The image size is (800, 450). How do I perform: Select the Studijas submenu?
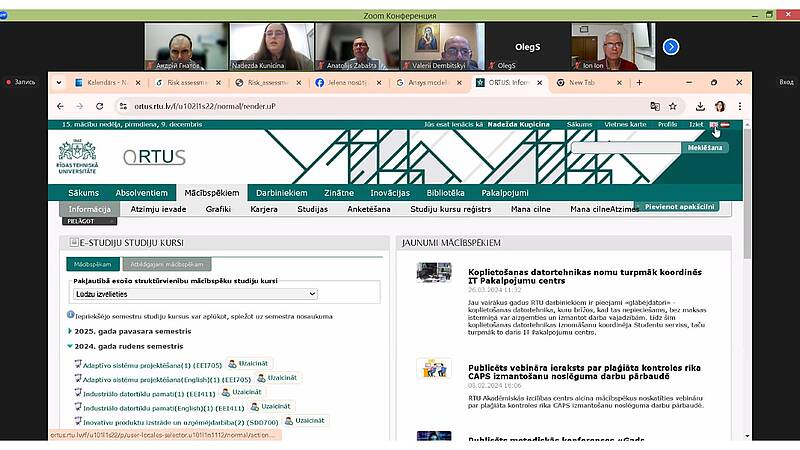[x=312, y=209]
